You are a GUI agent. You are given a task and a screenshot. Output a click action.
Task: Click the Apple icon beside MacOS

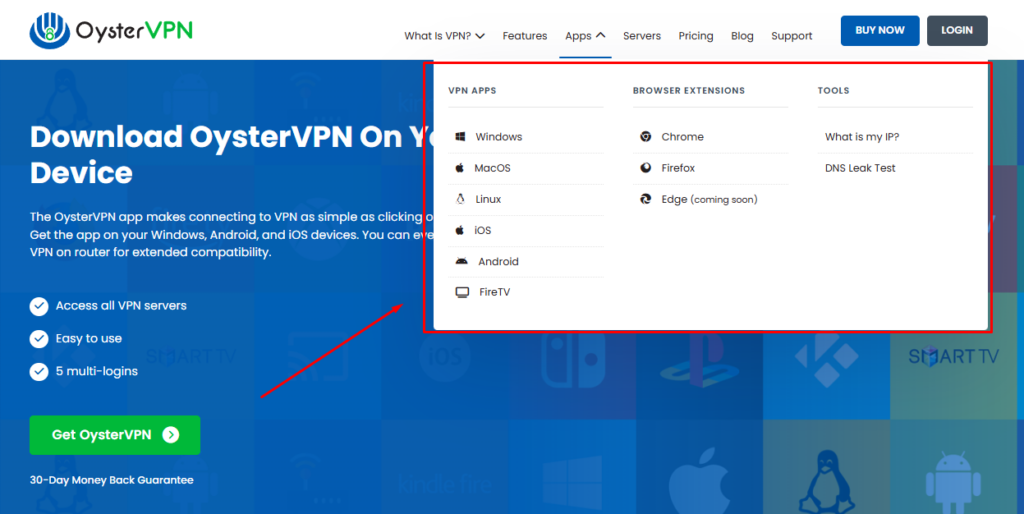(x=460, y=168)
